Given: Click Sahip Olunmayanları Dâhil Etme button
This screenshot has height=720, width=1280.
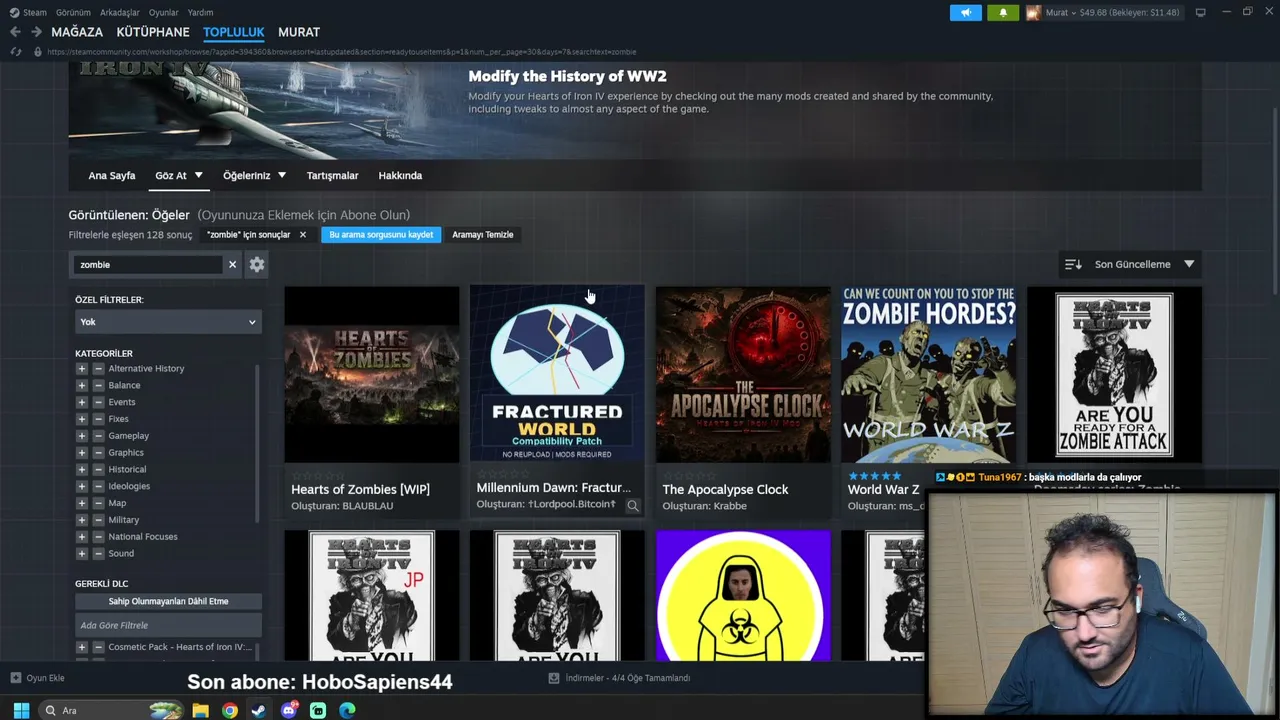Looking at the screenshot, I should [168, 601].
